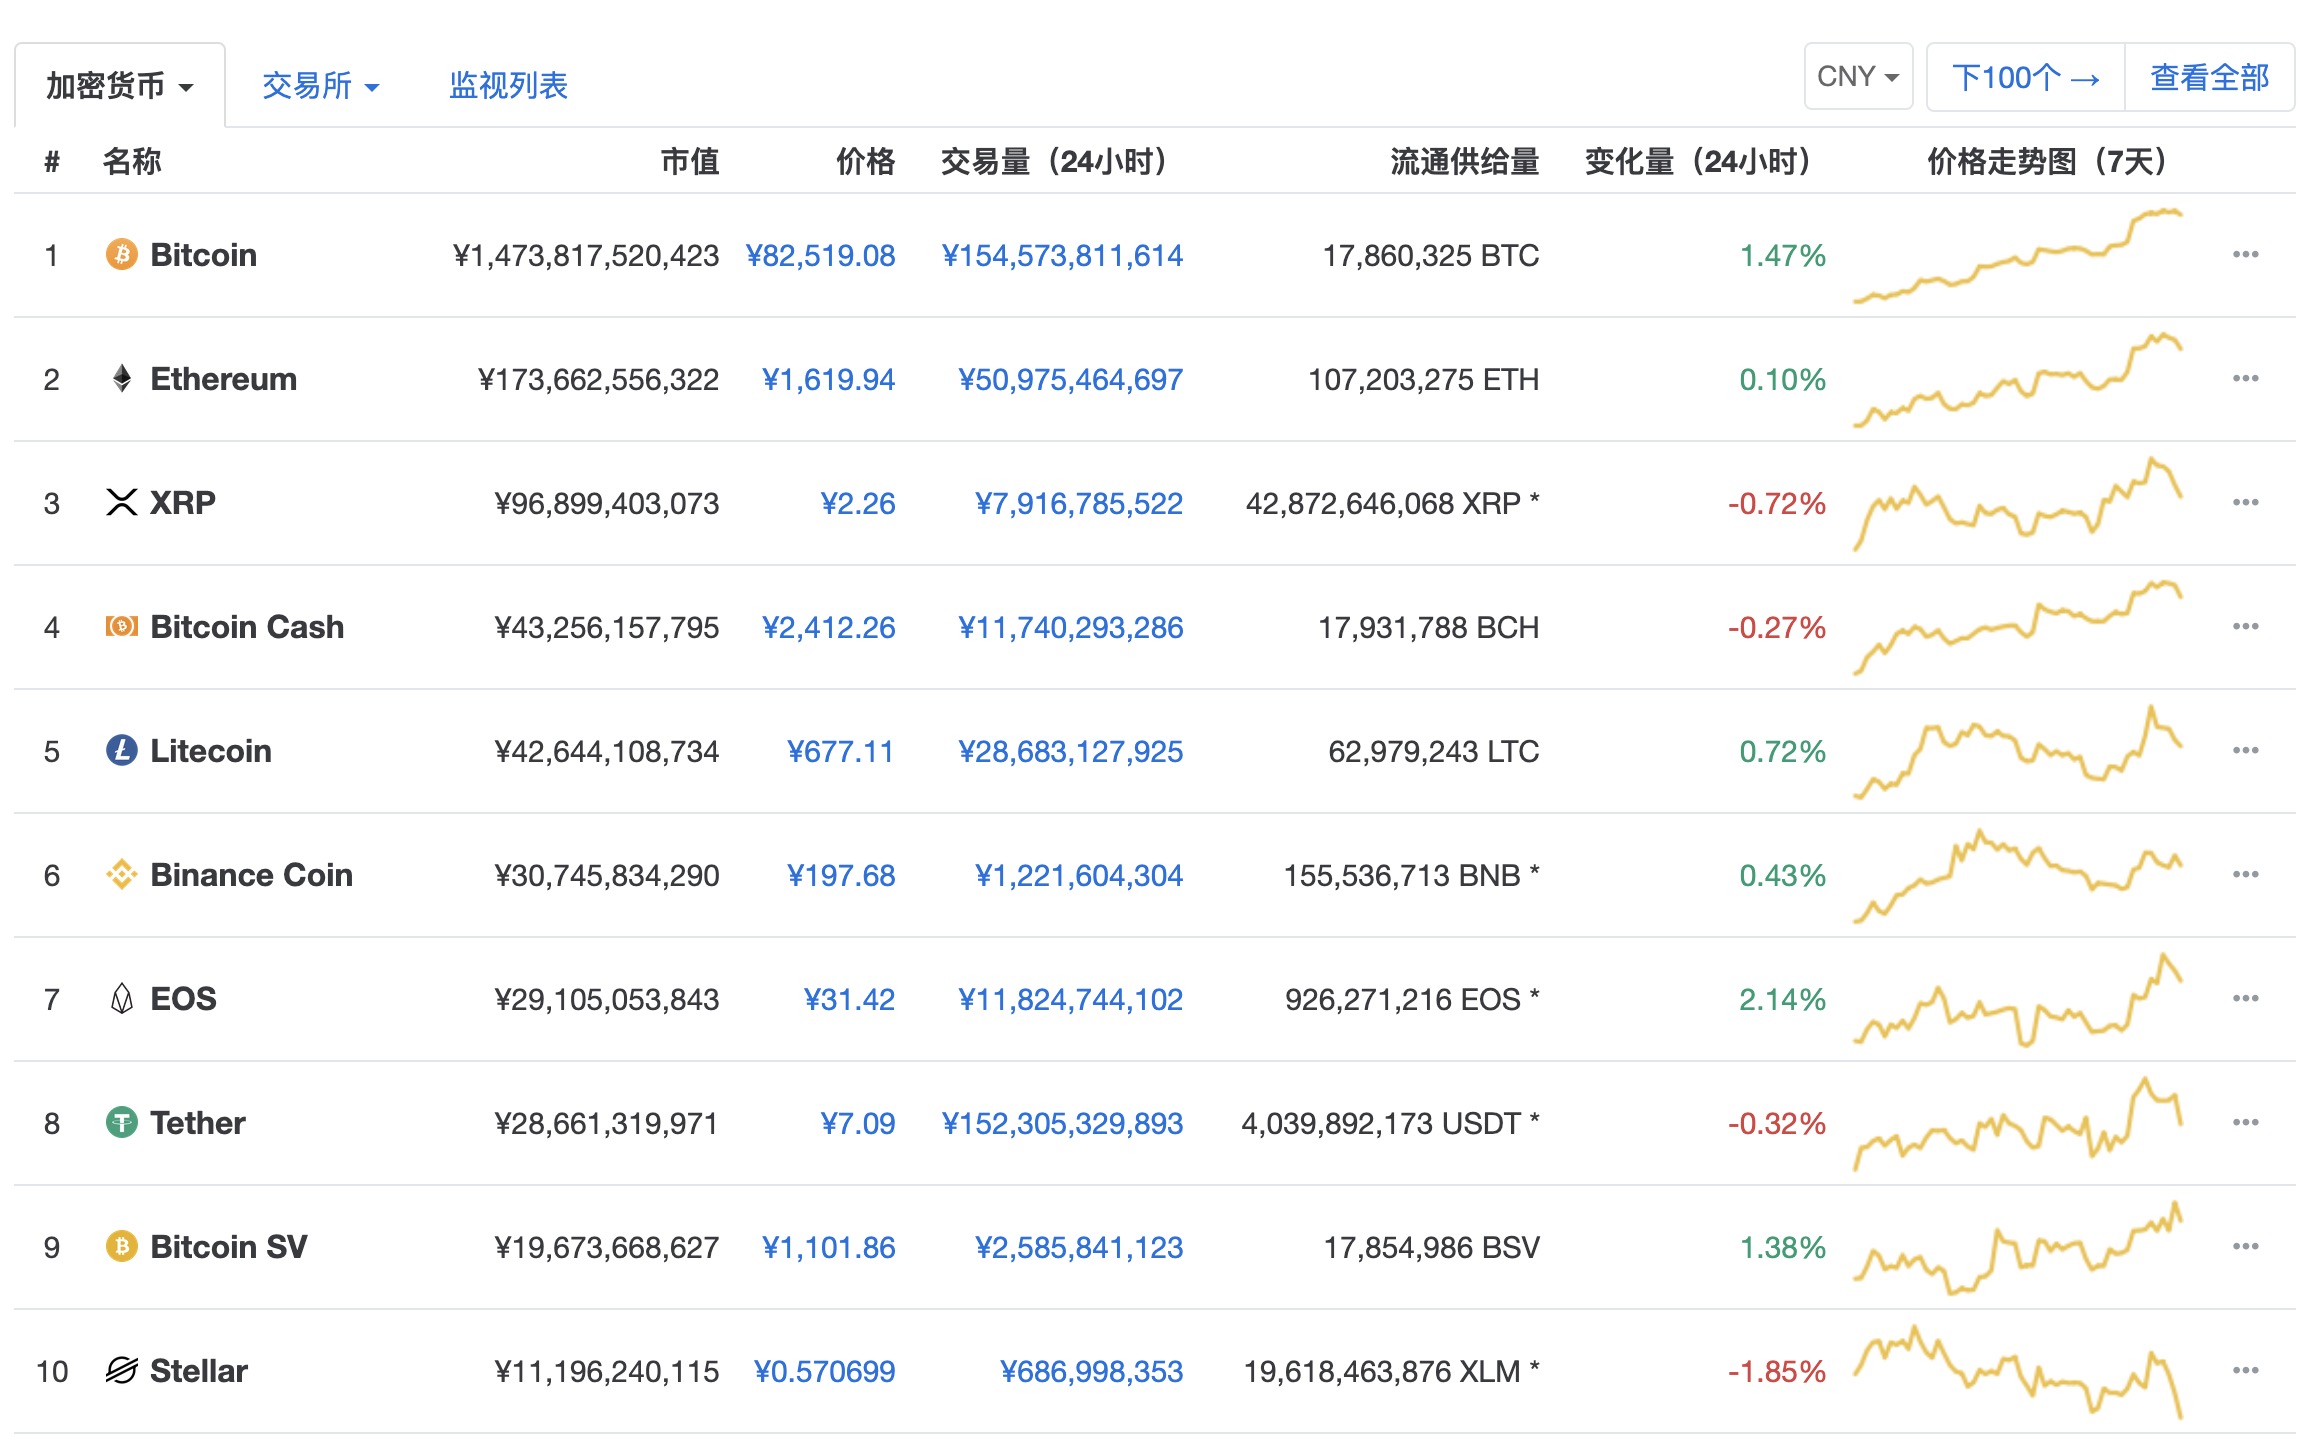
Task: Open the more options menu for Tether
Action: (x=2245, y=1123)
